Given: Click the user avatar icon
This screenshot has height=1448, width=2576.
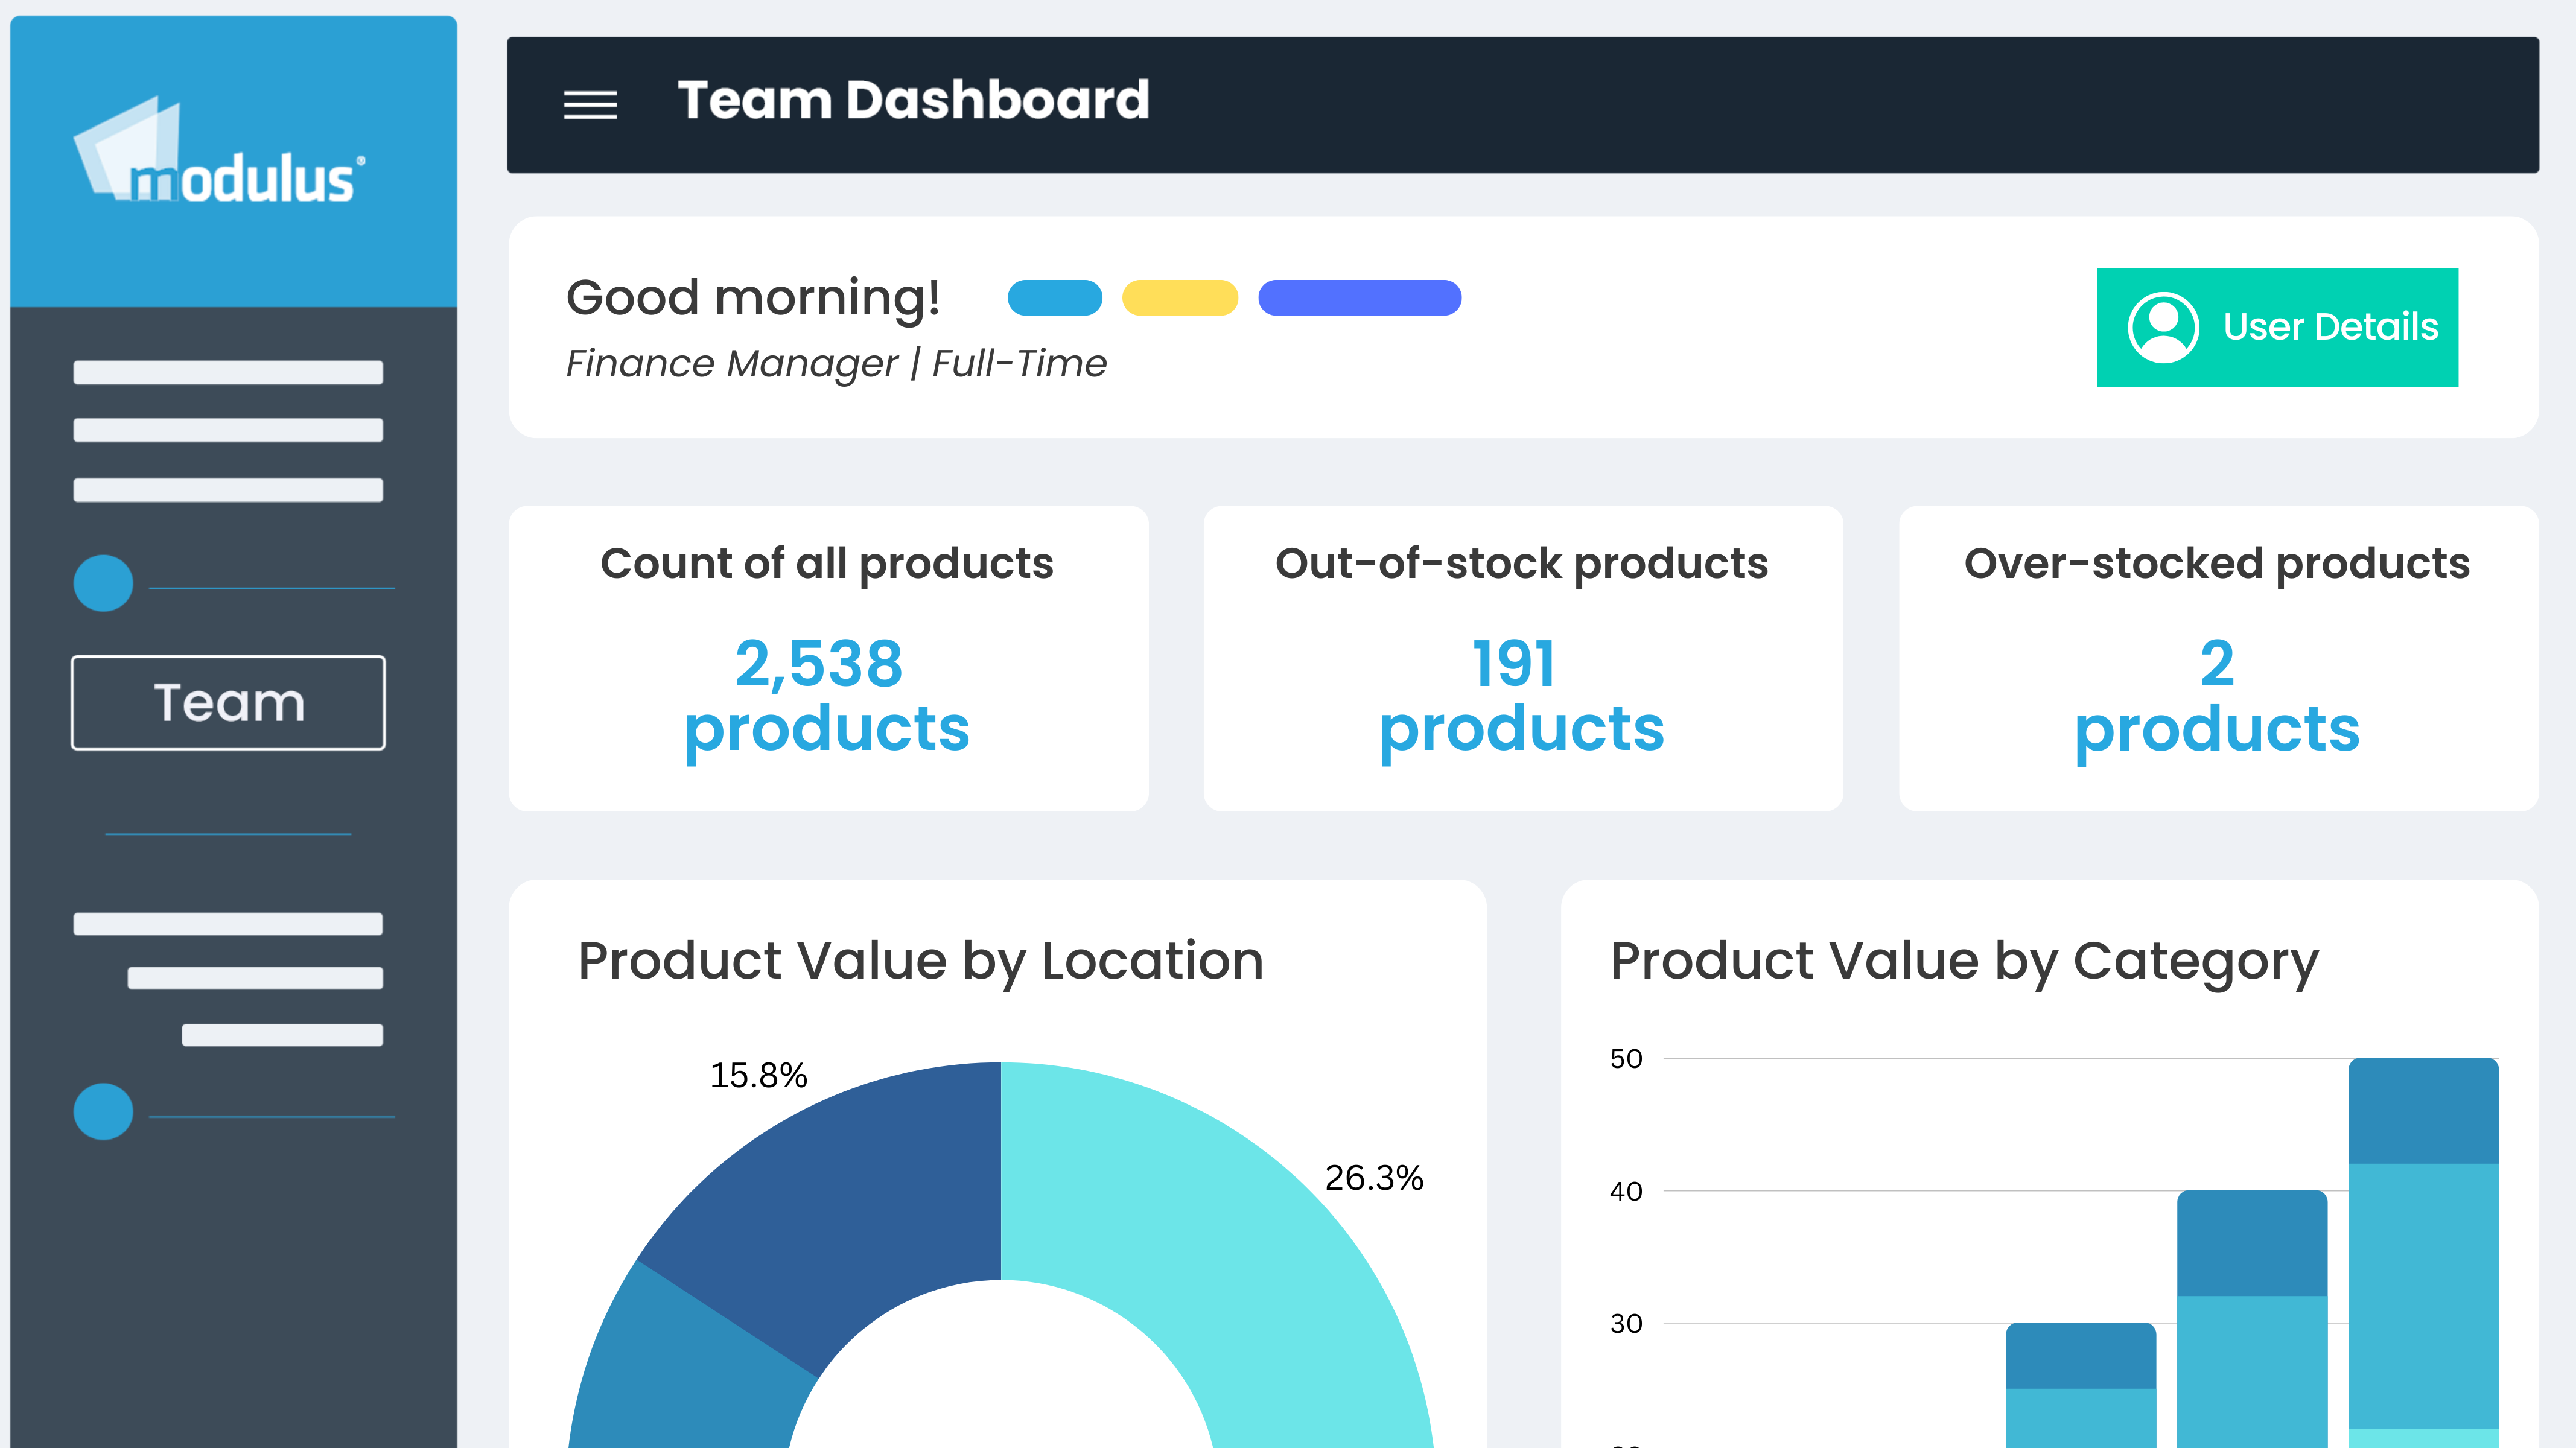Looking at the screenshot, I should pyautogui.click(x=2163, y=327).
